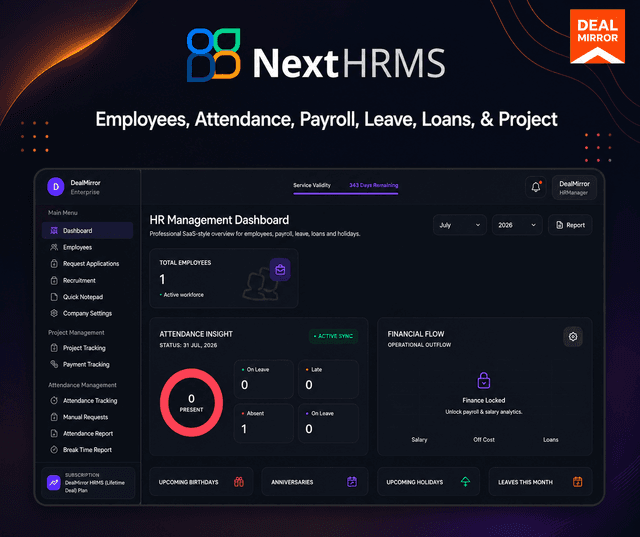The image size is (640, 537).
Task: Click the "Salary" label in Financial Flow
Action: 419,439
